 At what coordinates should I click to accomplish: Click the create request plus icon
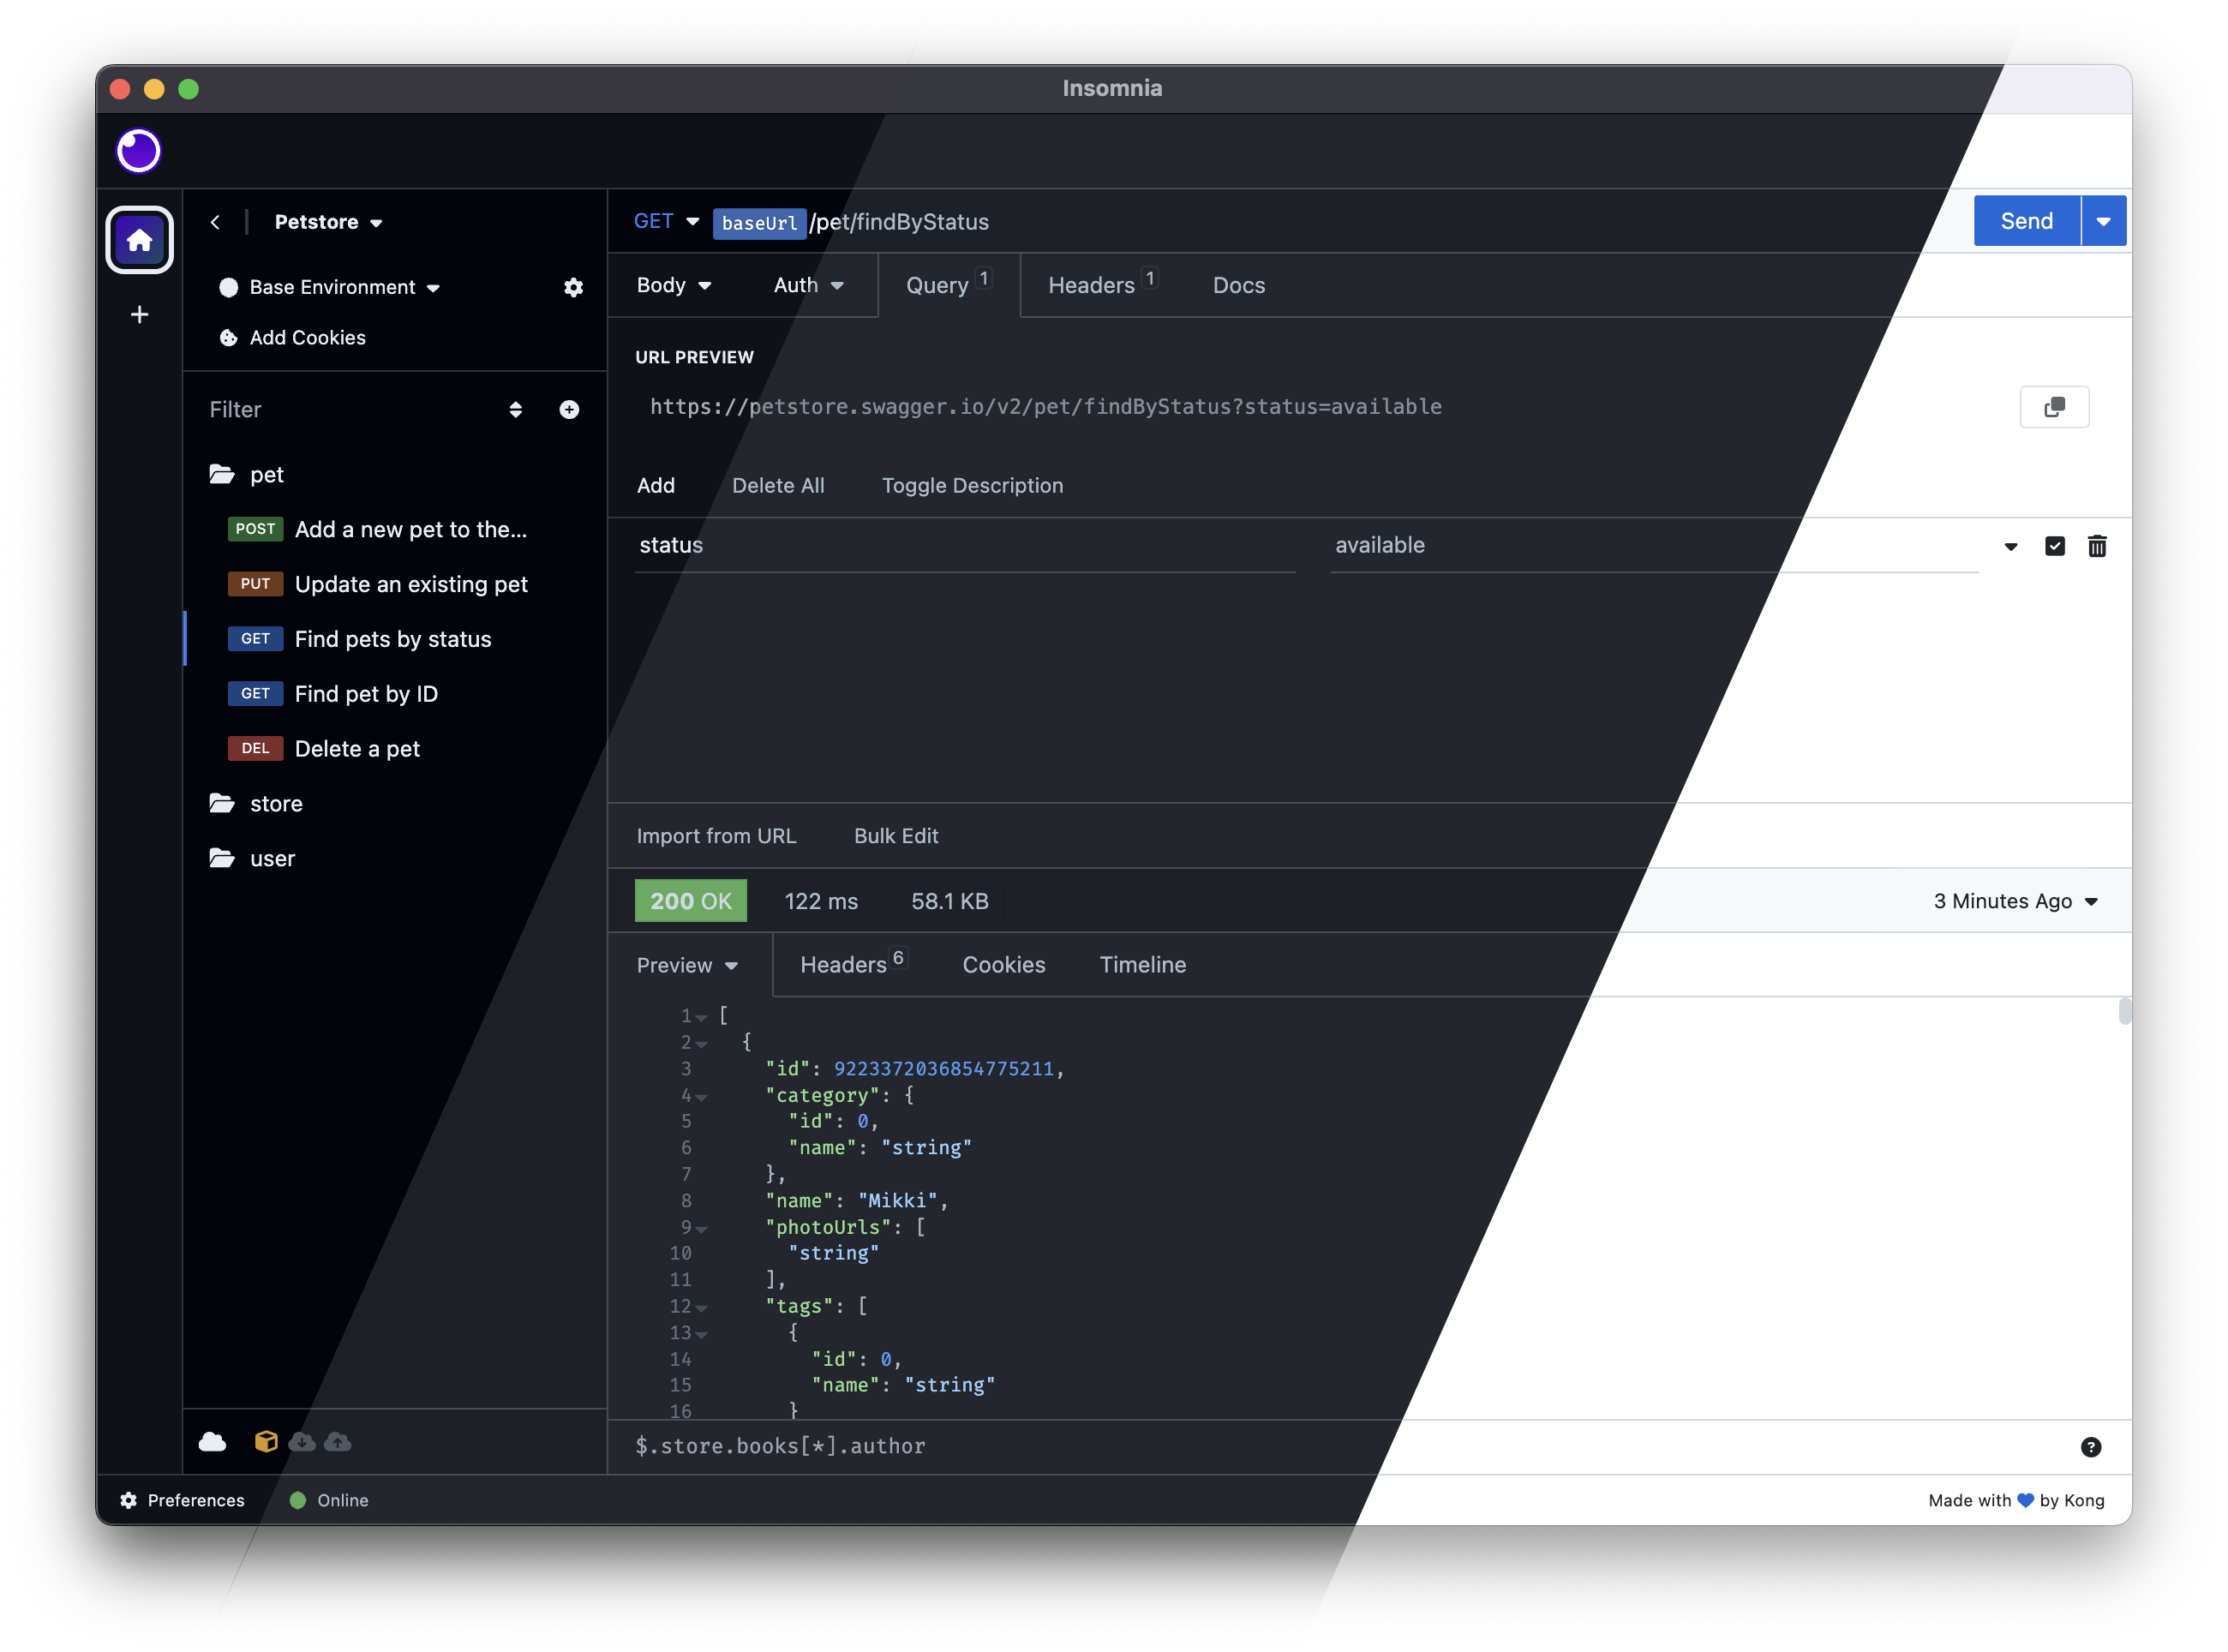(x=569, y=410)
